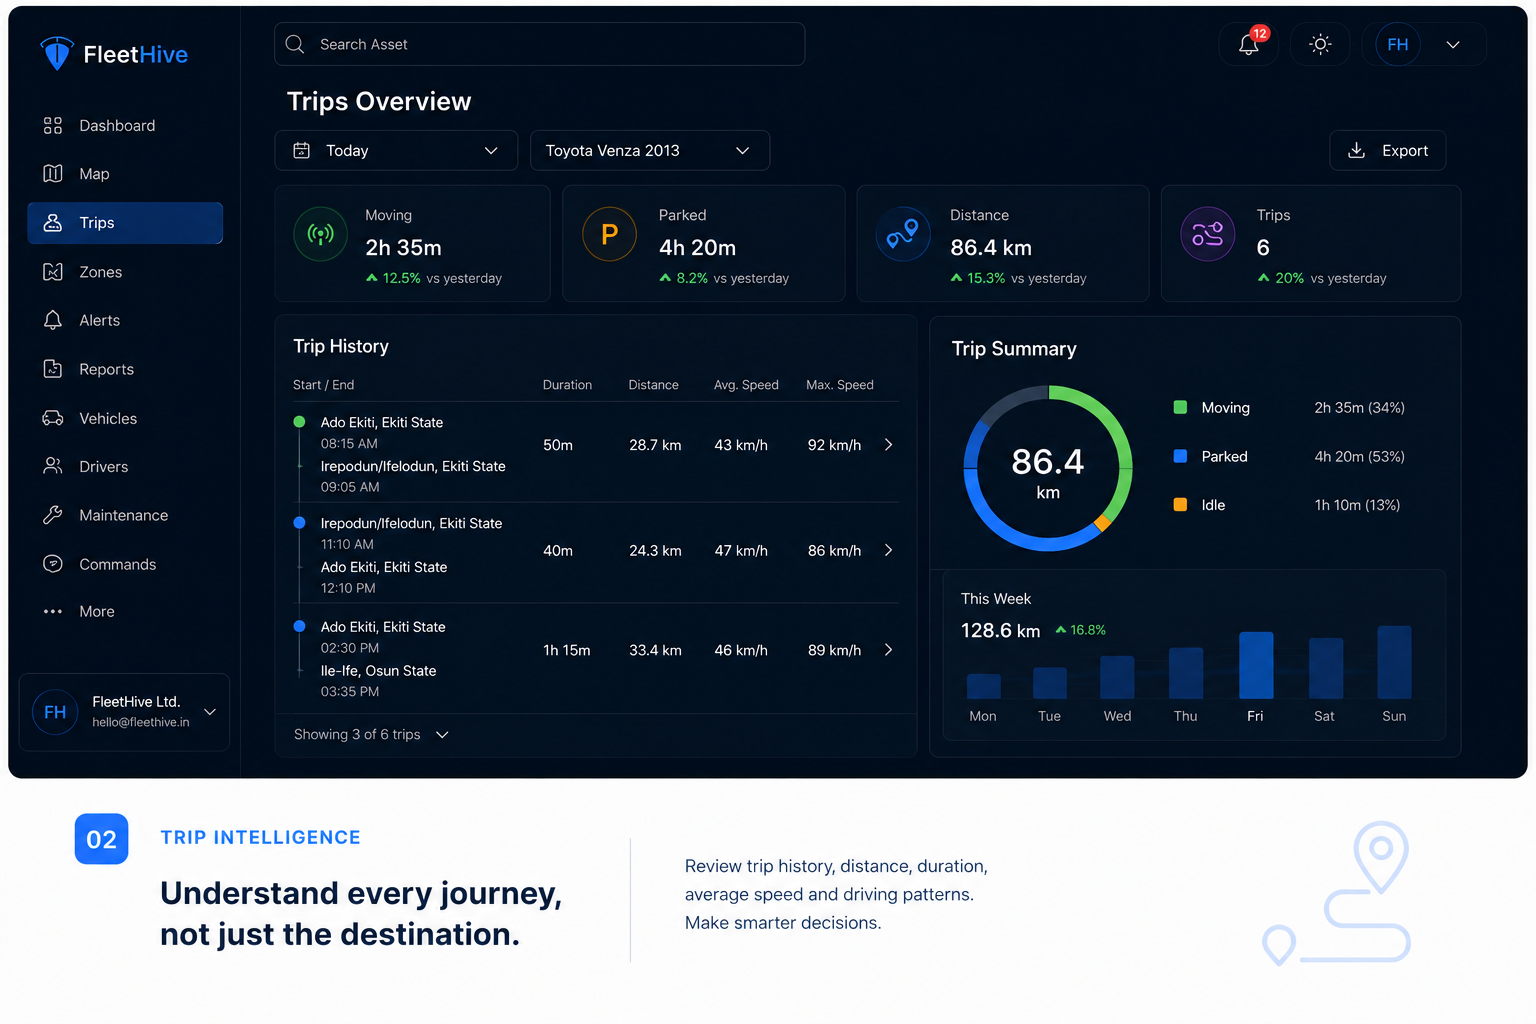Click the search magnifier icon
This screenshot has width=1536, height=1024.
pyautogui.click(x=295, y=44)
